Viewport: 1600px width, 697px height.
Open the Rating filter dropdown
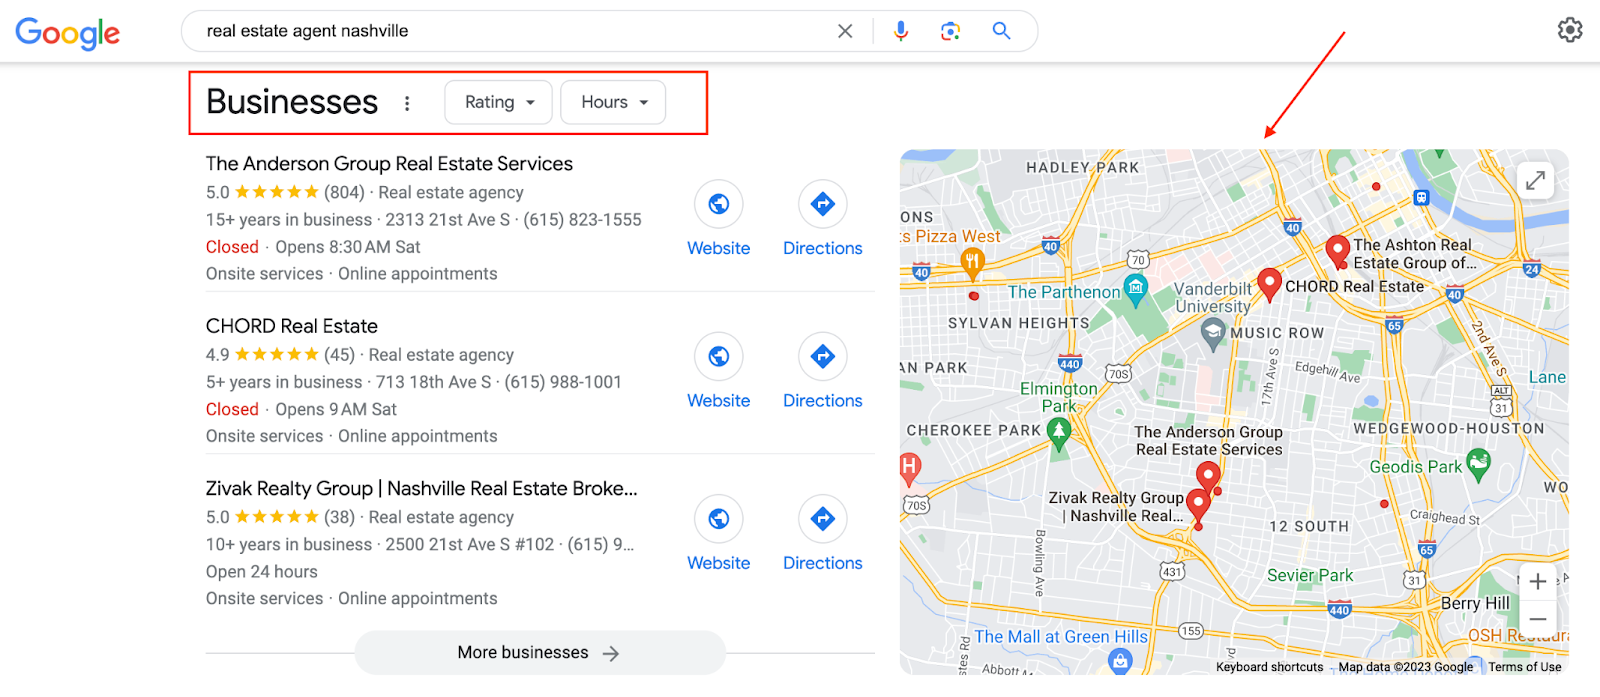pos(499,102)
